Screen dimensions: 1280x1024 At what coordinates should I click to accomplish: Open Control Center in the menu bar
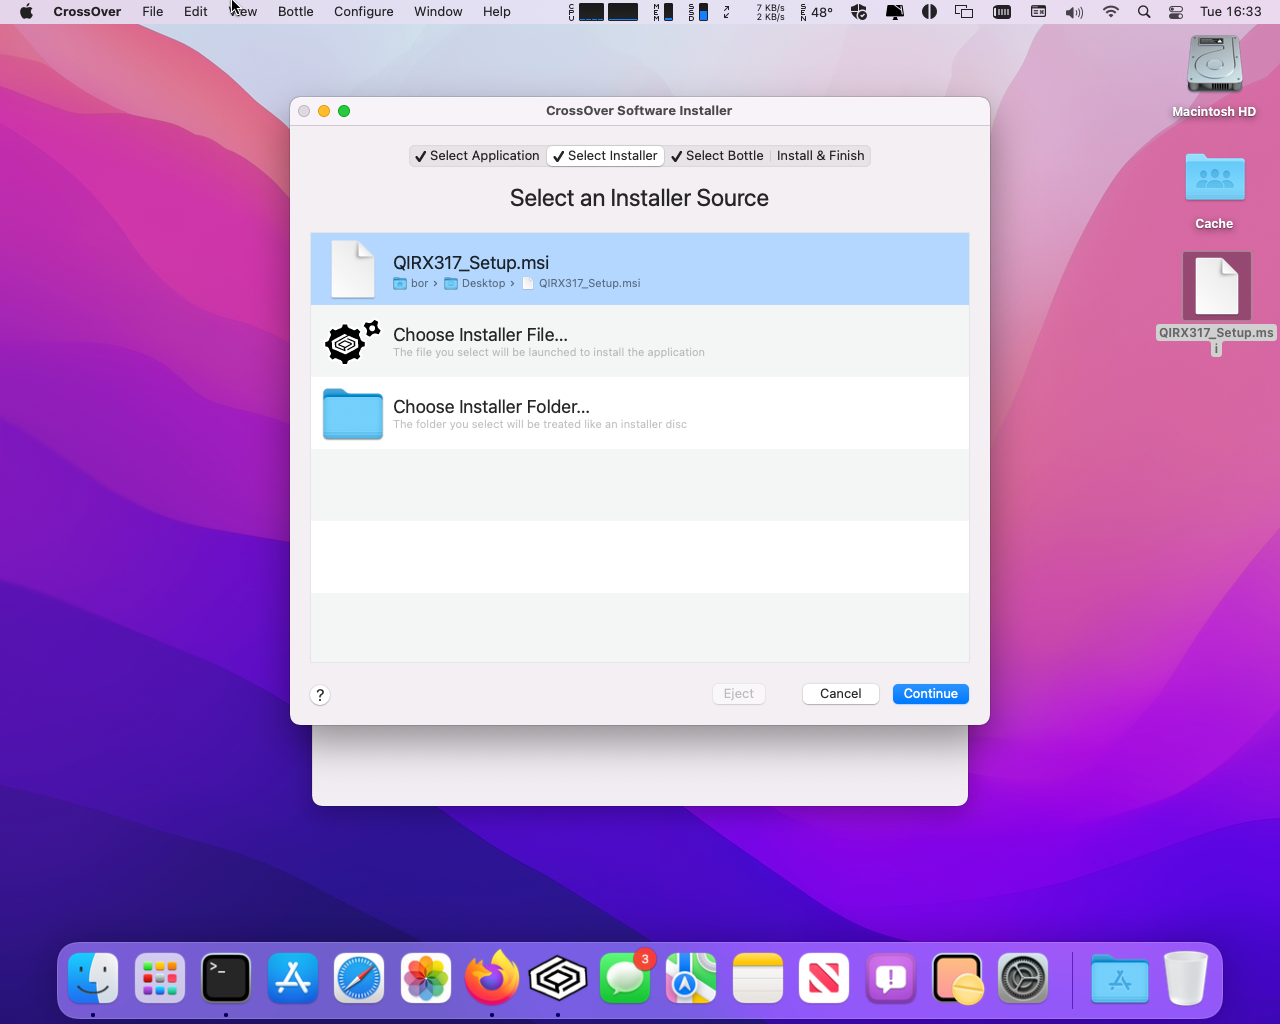[x=1176, y=12]
